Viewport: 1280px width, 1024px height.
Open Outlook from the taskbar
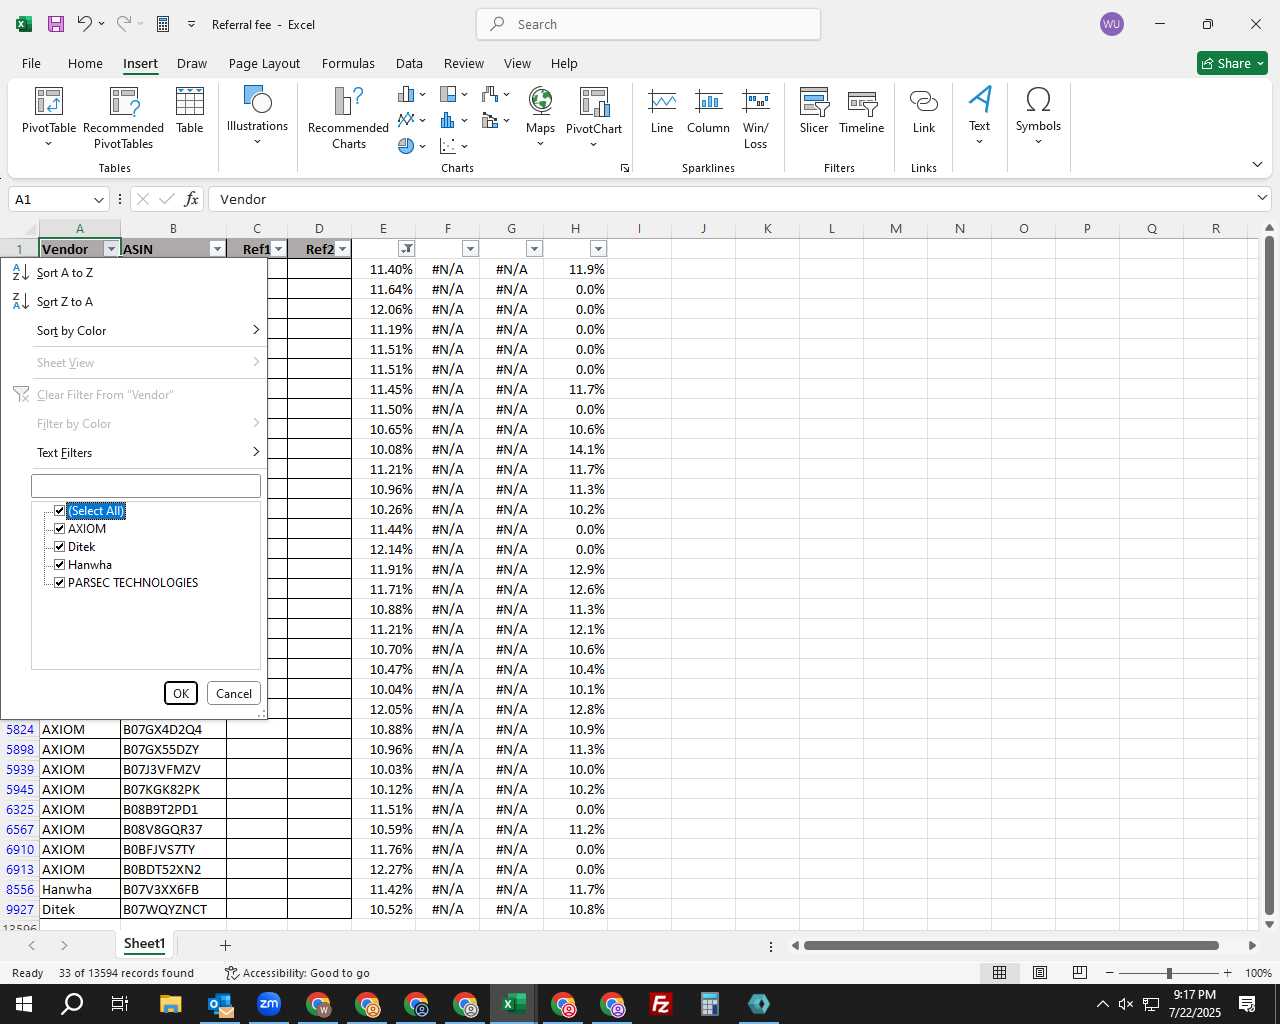[220, 1004]
